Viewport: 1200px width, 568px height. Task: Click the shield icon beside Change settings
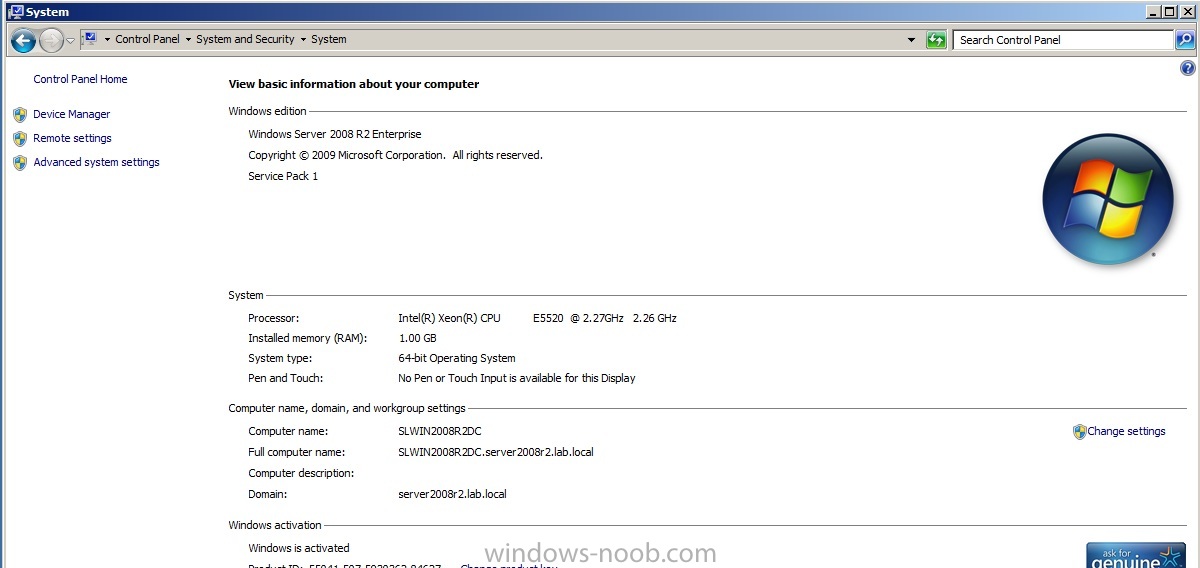pyautogui.click(x=1079, y=432)
